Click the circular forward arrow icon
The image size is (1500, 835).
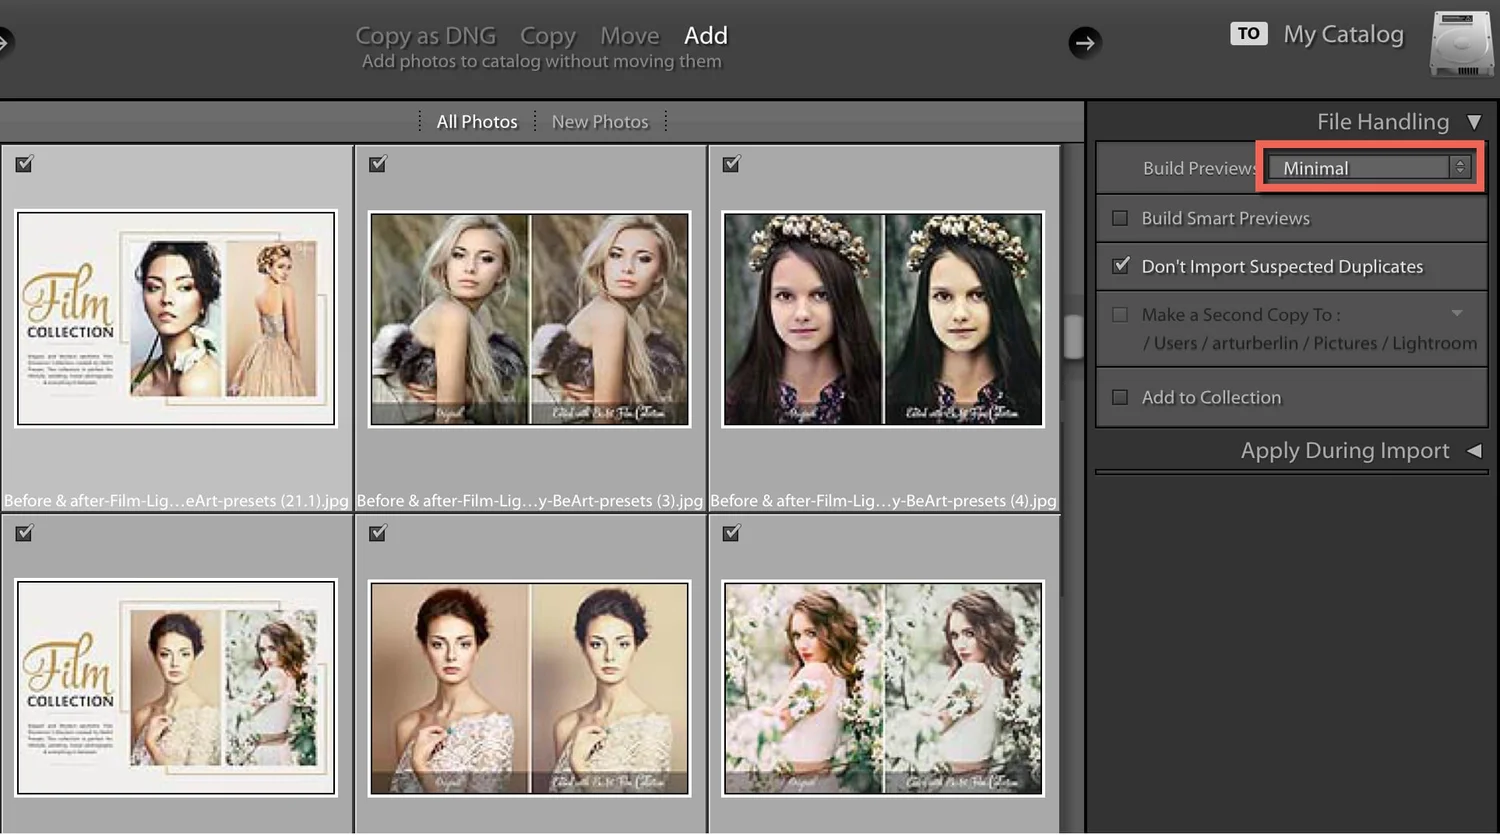coord(1085,43)
